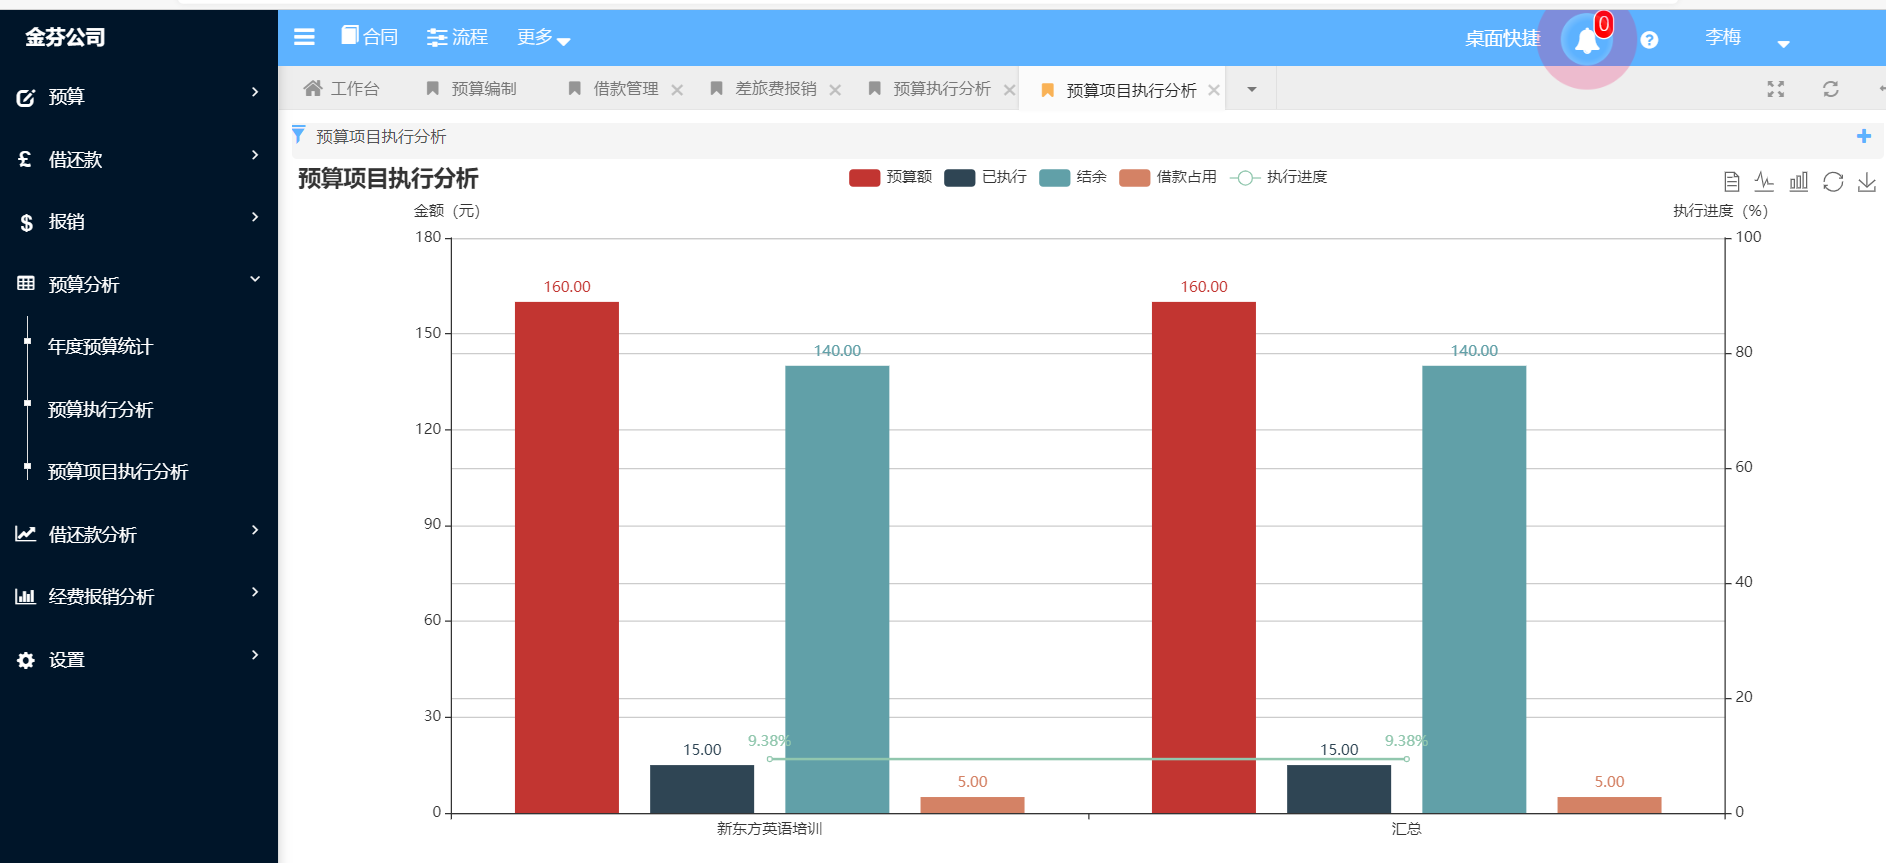Switch to the 差旅费报销 tab
This screenshot has width=1886, height=863.
click(x=764, y=88)
